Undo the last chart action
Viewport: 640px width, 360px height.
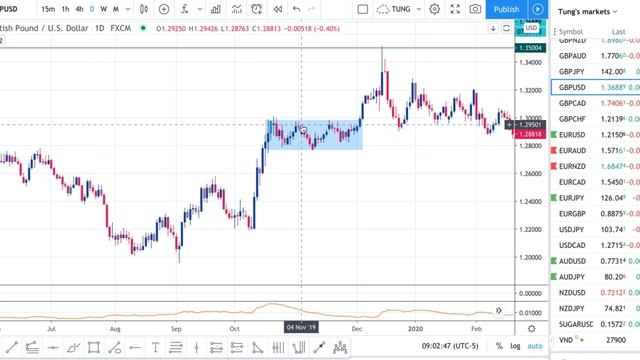[x=296, y=9]
